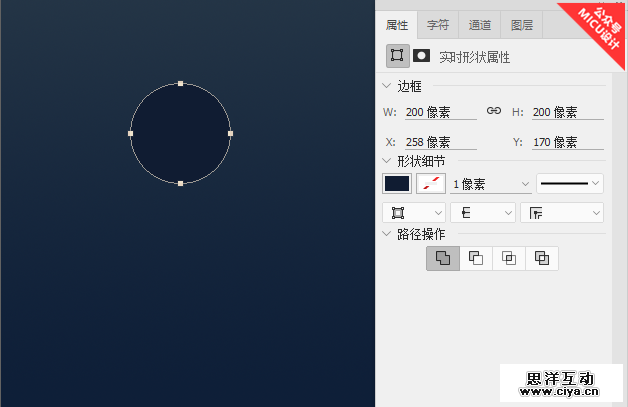
Task: Switch to the 通道 tab
Action: click(x=479, y=25)
